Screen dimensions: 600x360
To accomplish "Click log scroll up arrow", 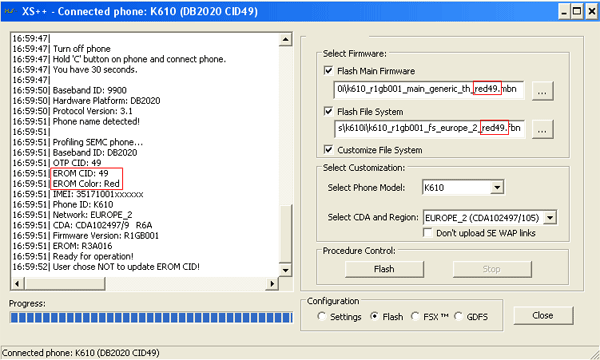I will point(285,39).
